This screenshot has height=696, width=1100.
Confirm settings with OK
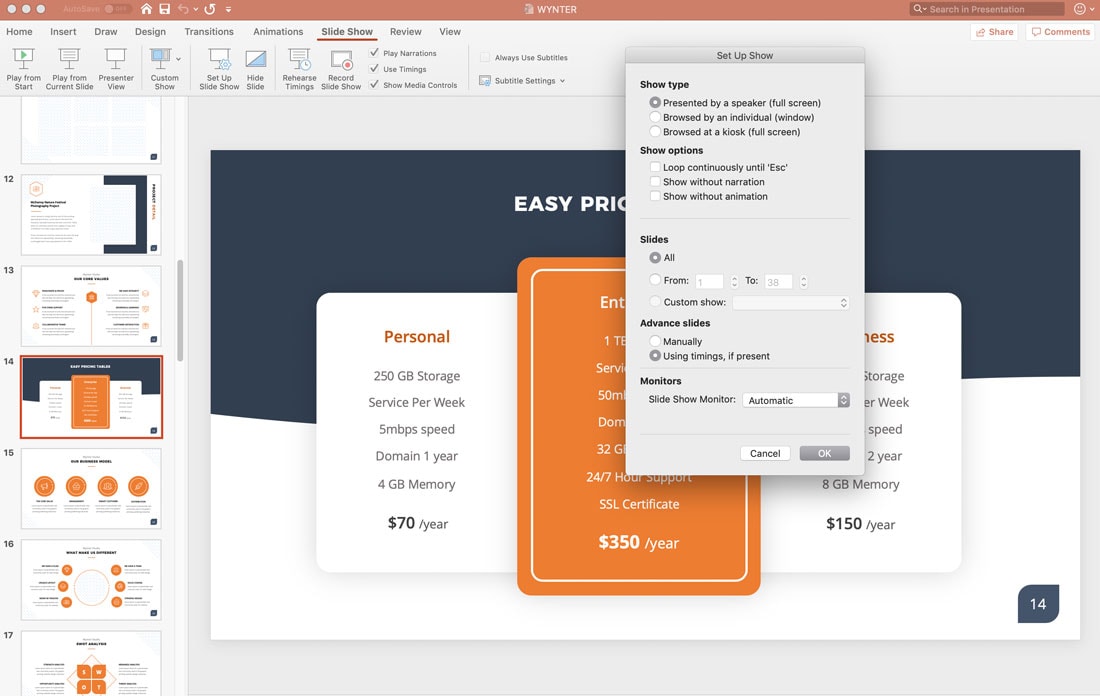click(824, 452)
